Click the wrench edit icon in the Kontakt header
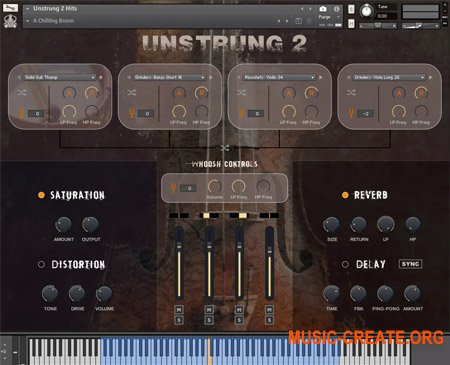The width and height of the screenshot is (450, 365). (10, 8)
